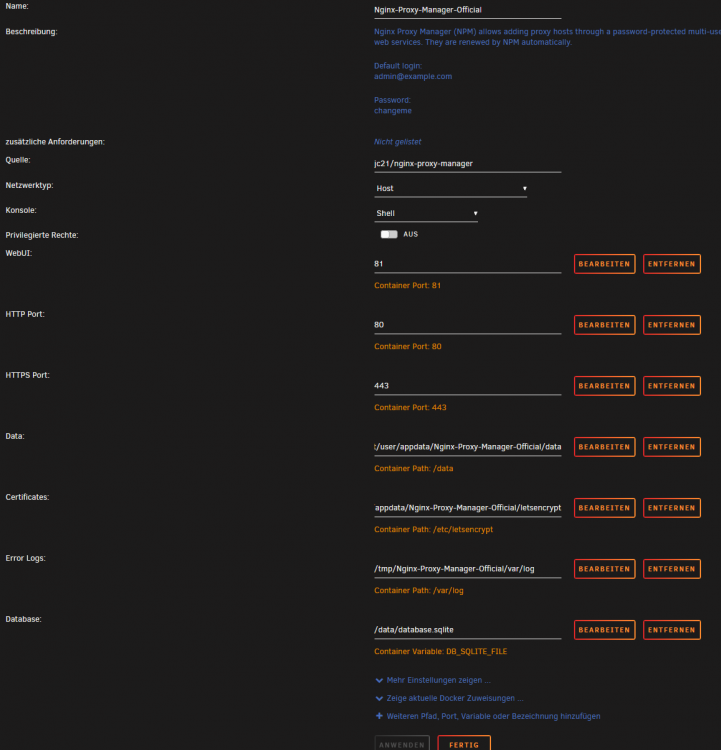Screen dimensions: 721x750
Task: Click 'Container Variable: DB_SQLITE_FILE' text
Action: coord(441,651)
